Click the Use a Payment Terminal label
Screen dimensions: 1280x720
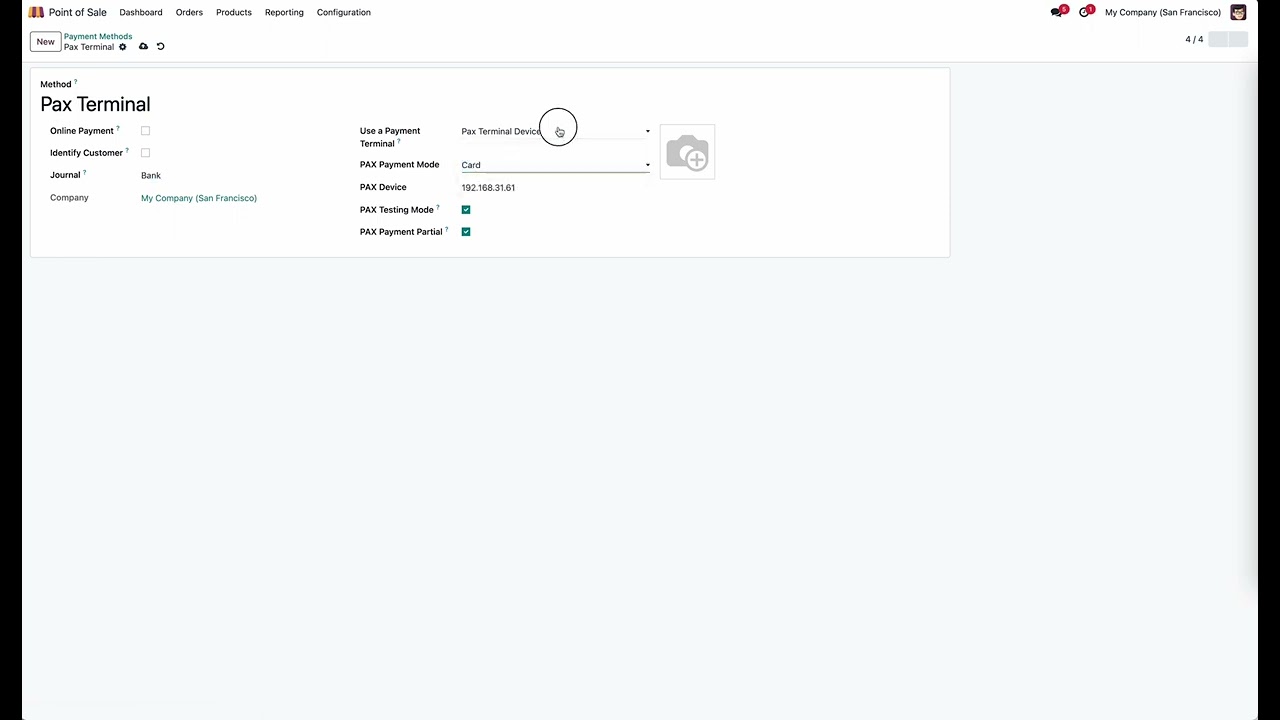click(390, 137)
